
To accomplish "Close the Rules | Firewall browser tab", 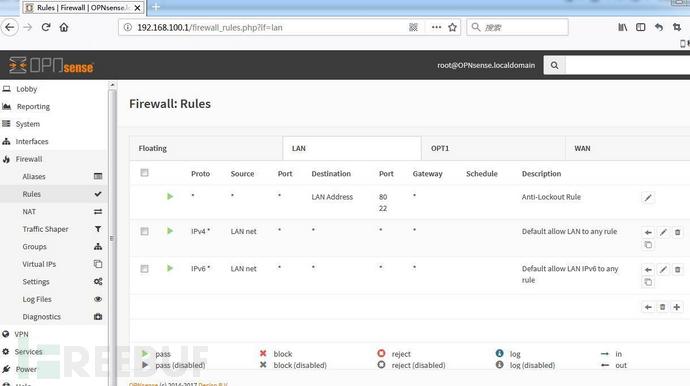I will click(x=137, y=8).
